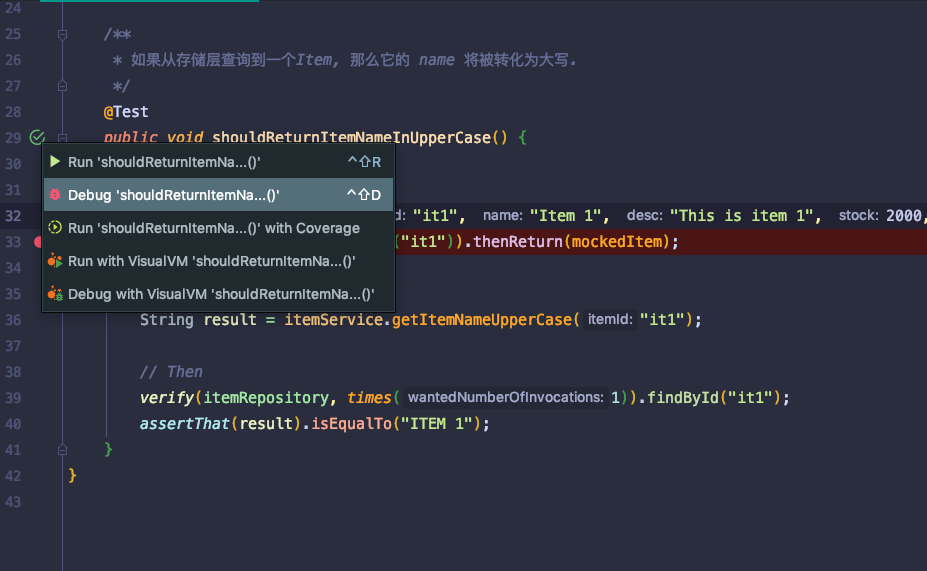Viewport: 927px width, 571px height.
Task: Select Debug with VisualVM menu entry
Action: click(218, 294)
